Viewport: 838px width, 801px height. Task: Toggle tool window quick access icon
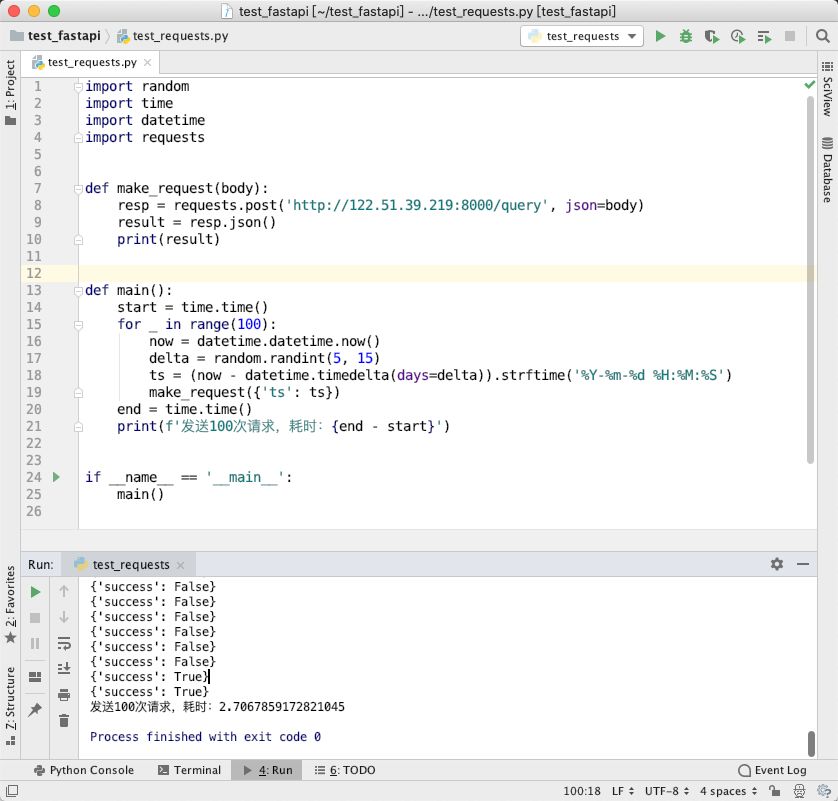12,790
